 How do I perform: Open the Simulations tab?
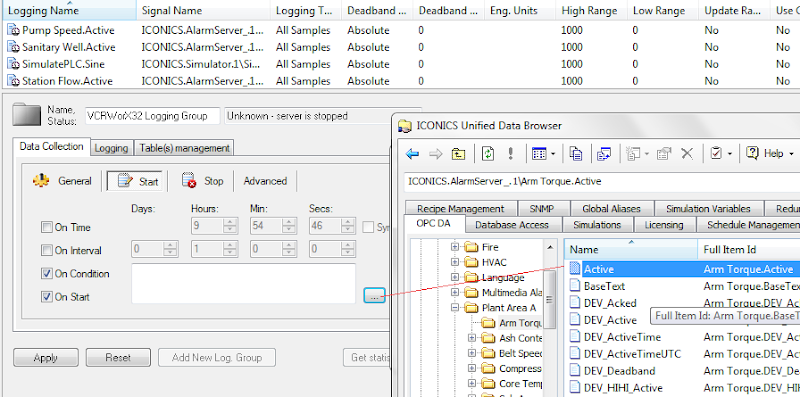click(x=597, y=225)
